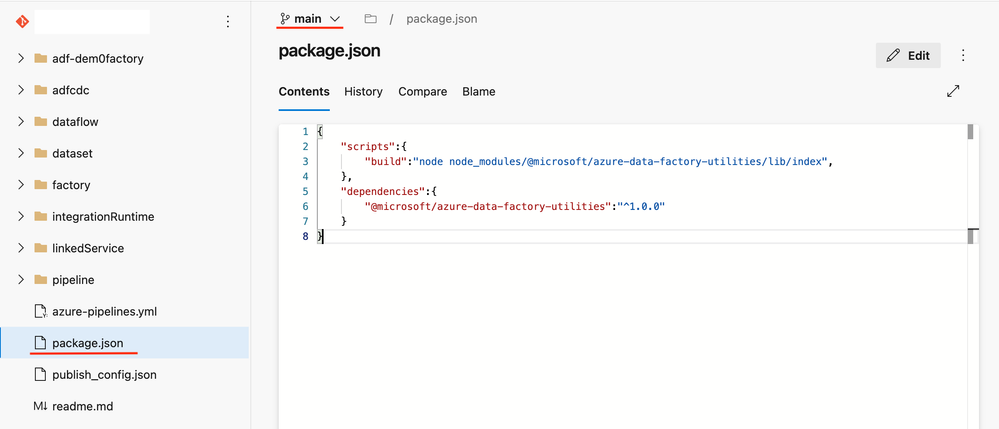Click the repository Git logo icon
This screenshot has width=999, height=429.
[22, 22]
